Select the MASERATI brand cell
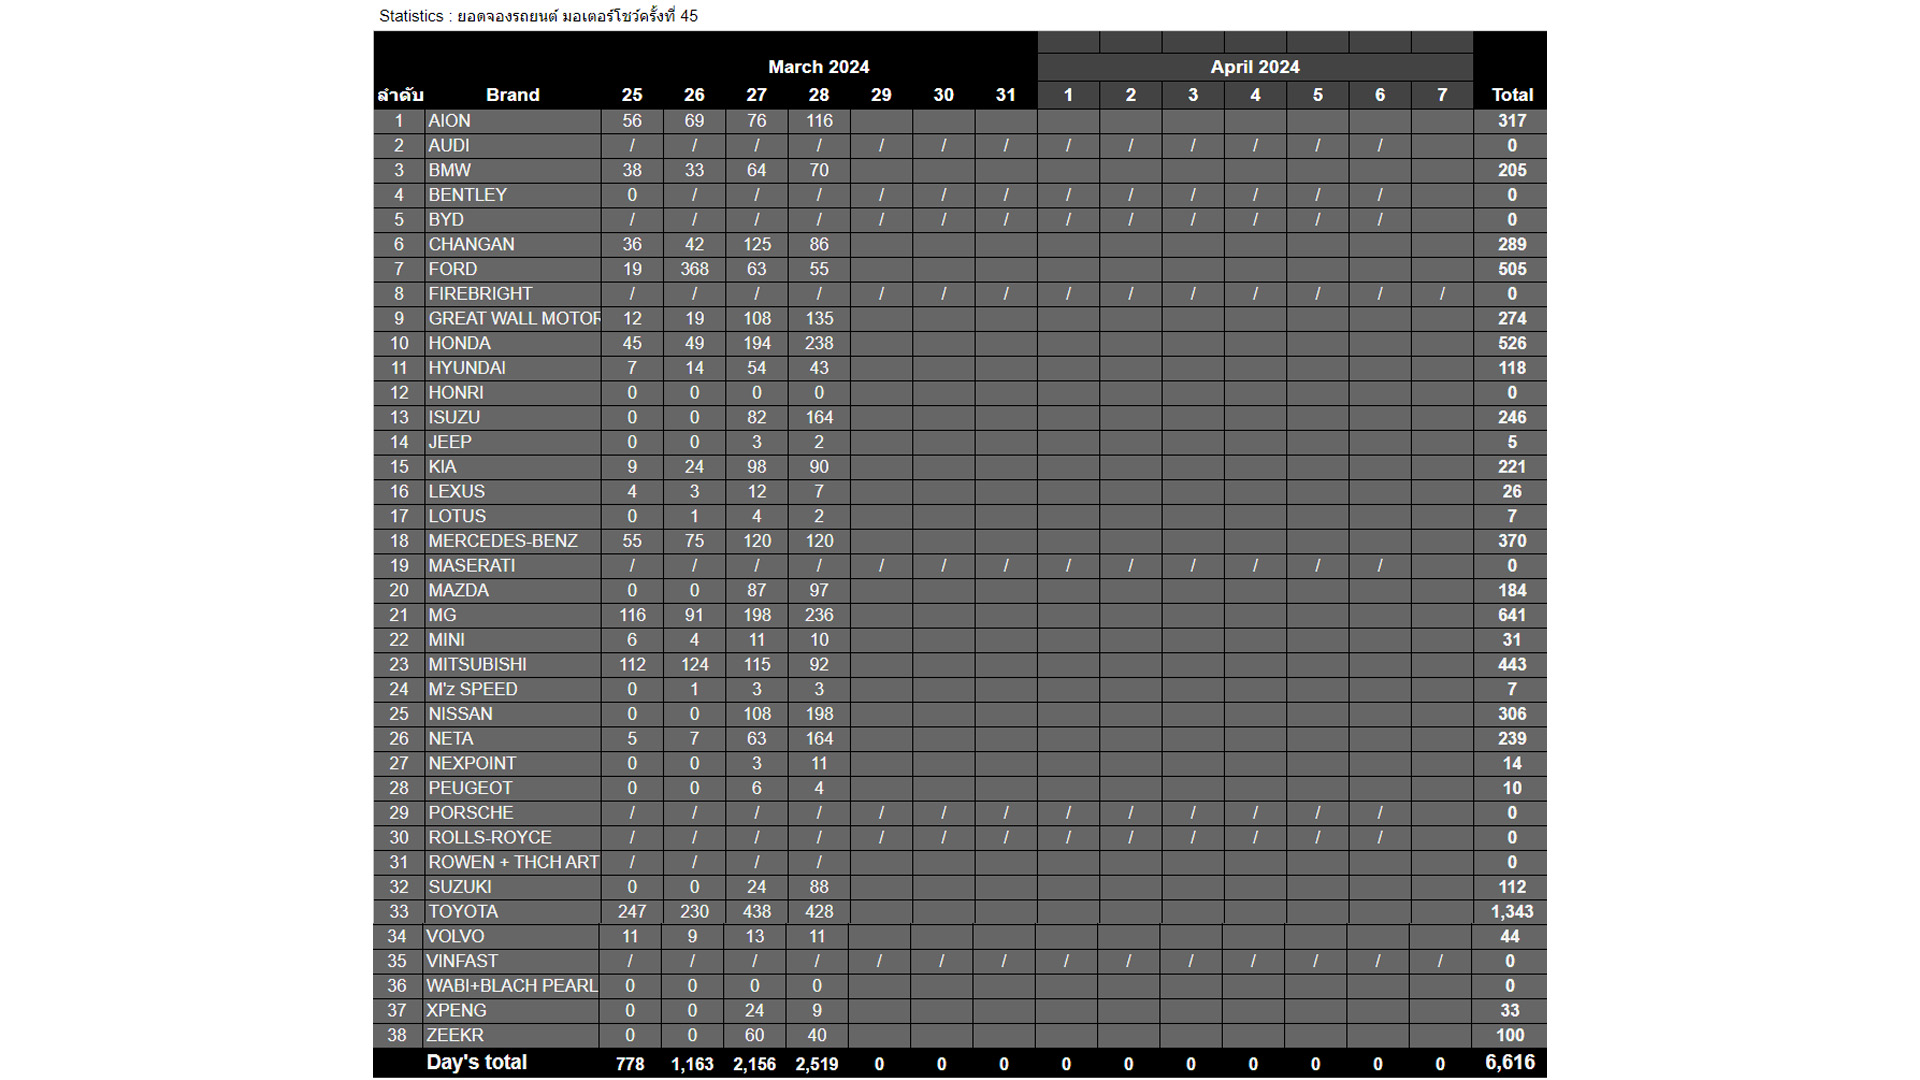The height and width of the screenshot is (1080, 1920). pyautogui.click(x=512, y=566)
